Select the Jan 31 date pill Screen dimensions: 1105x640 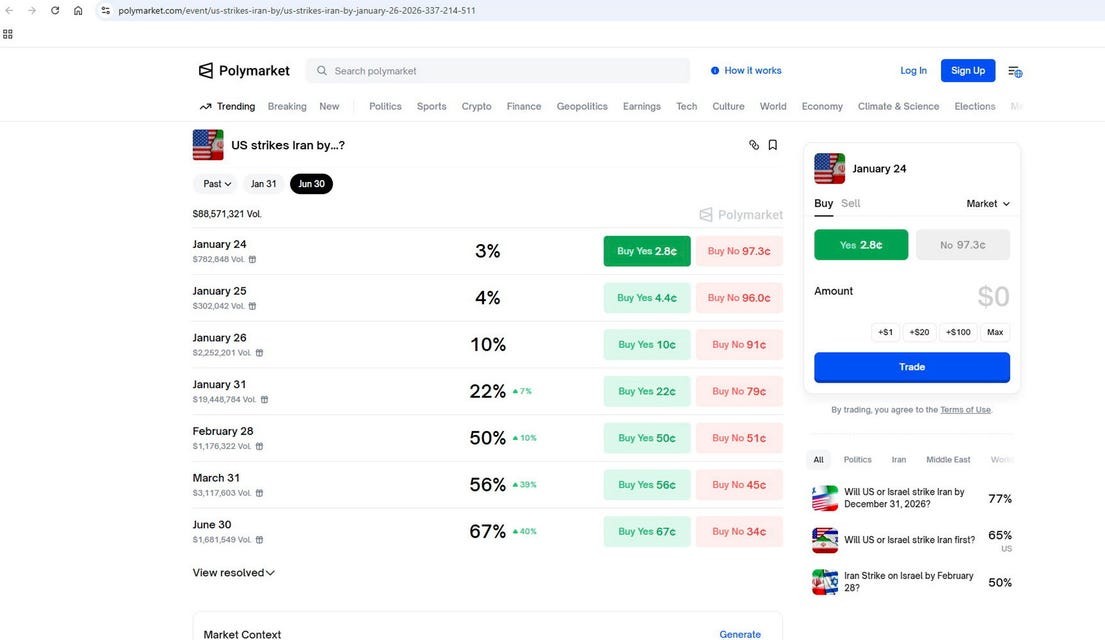point(264,184)
